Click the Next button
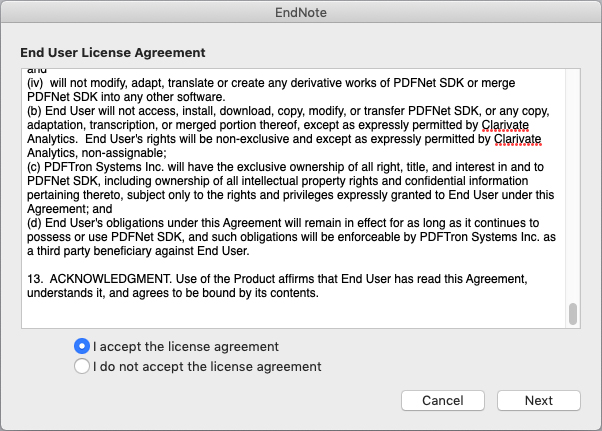The image size is (602, 431). [x=539, y=400]
